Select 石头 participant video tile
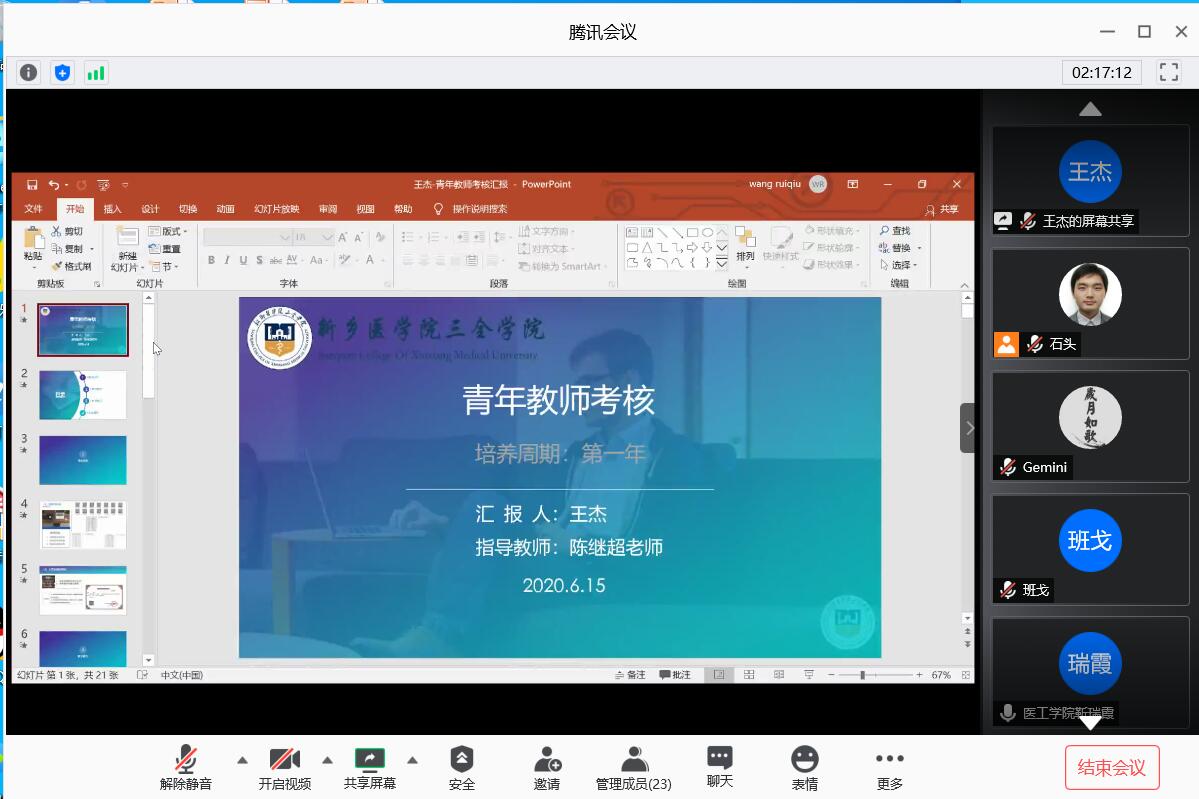The height and width of the screenshot is (799, 1199). coord(1090,304)
